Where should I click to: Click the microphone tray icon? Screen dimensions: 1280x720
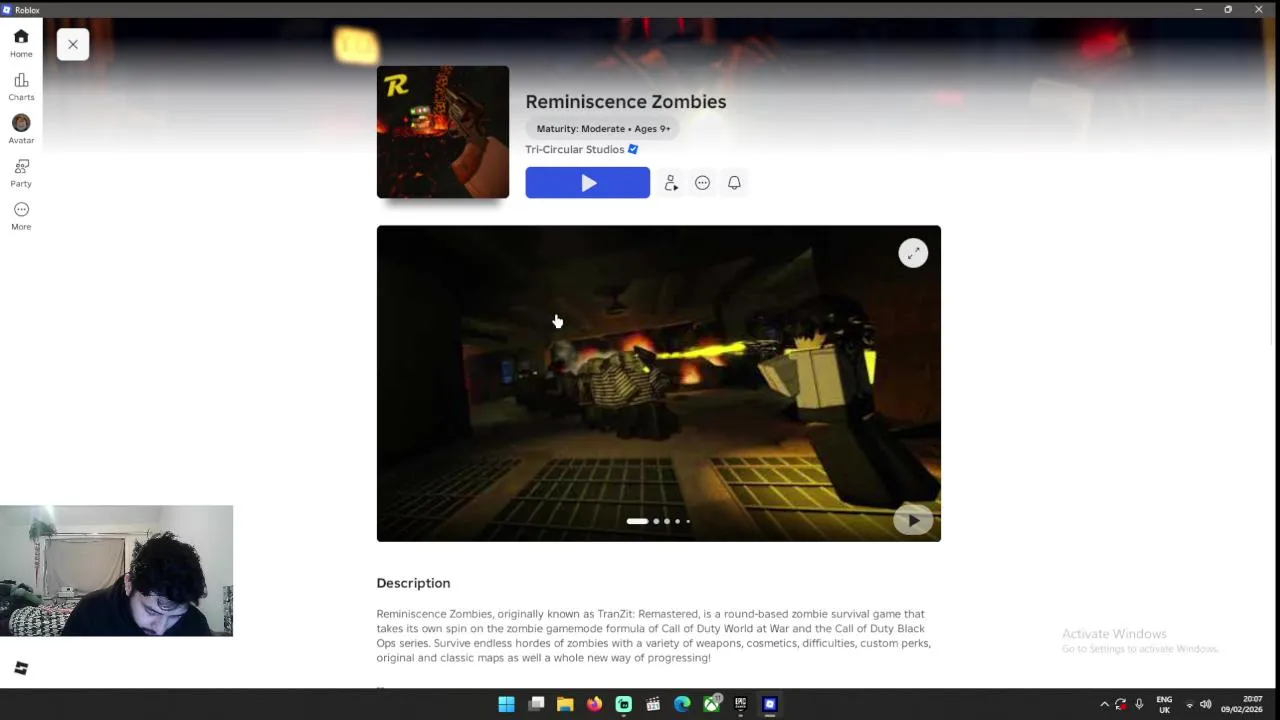1139,704
